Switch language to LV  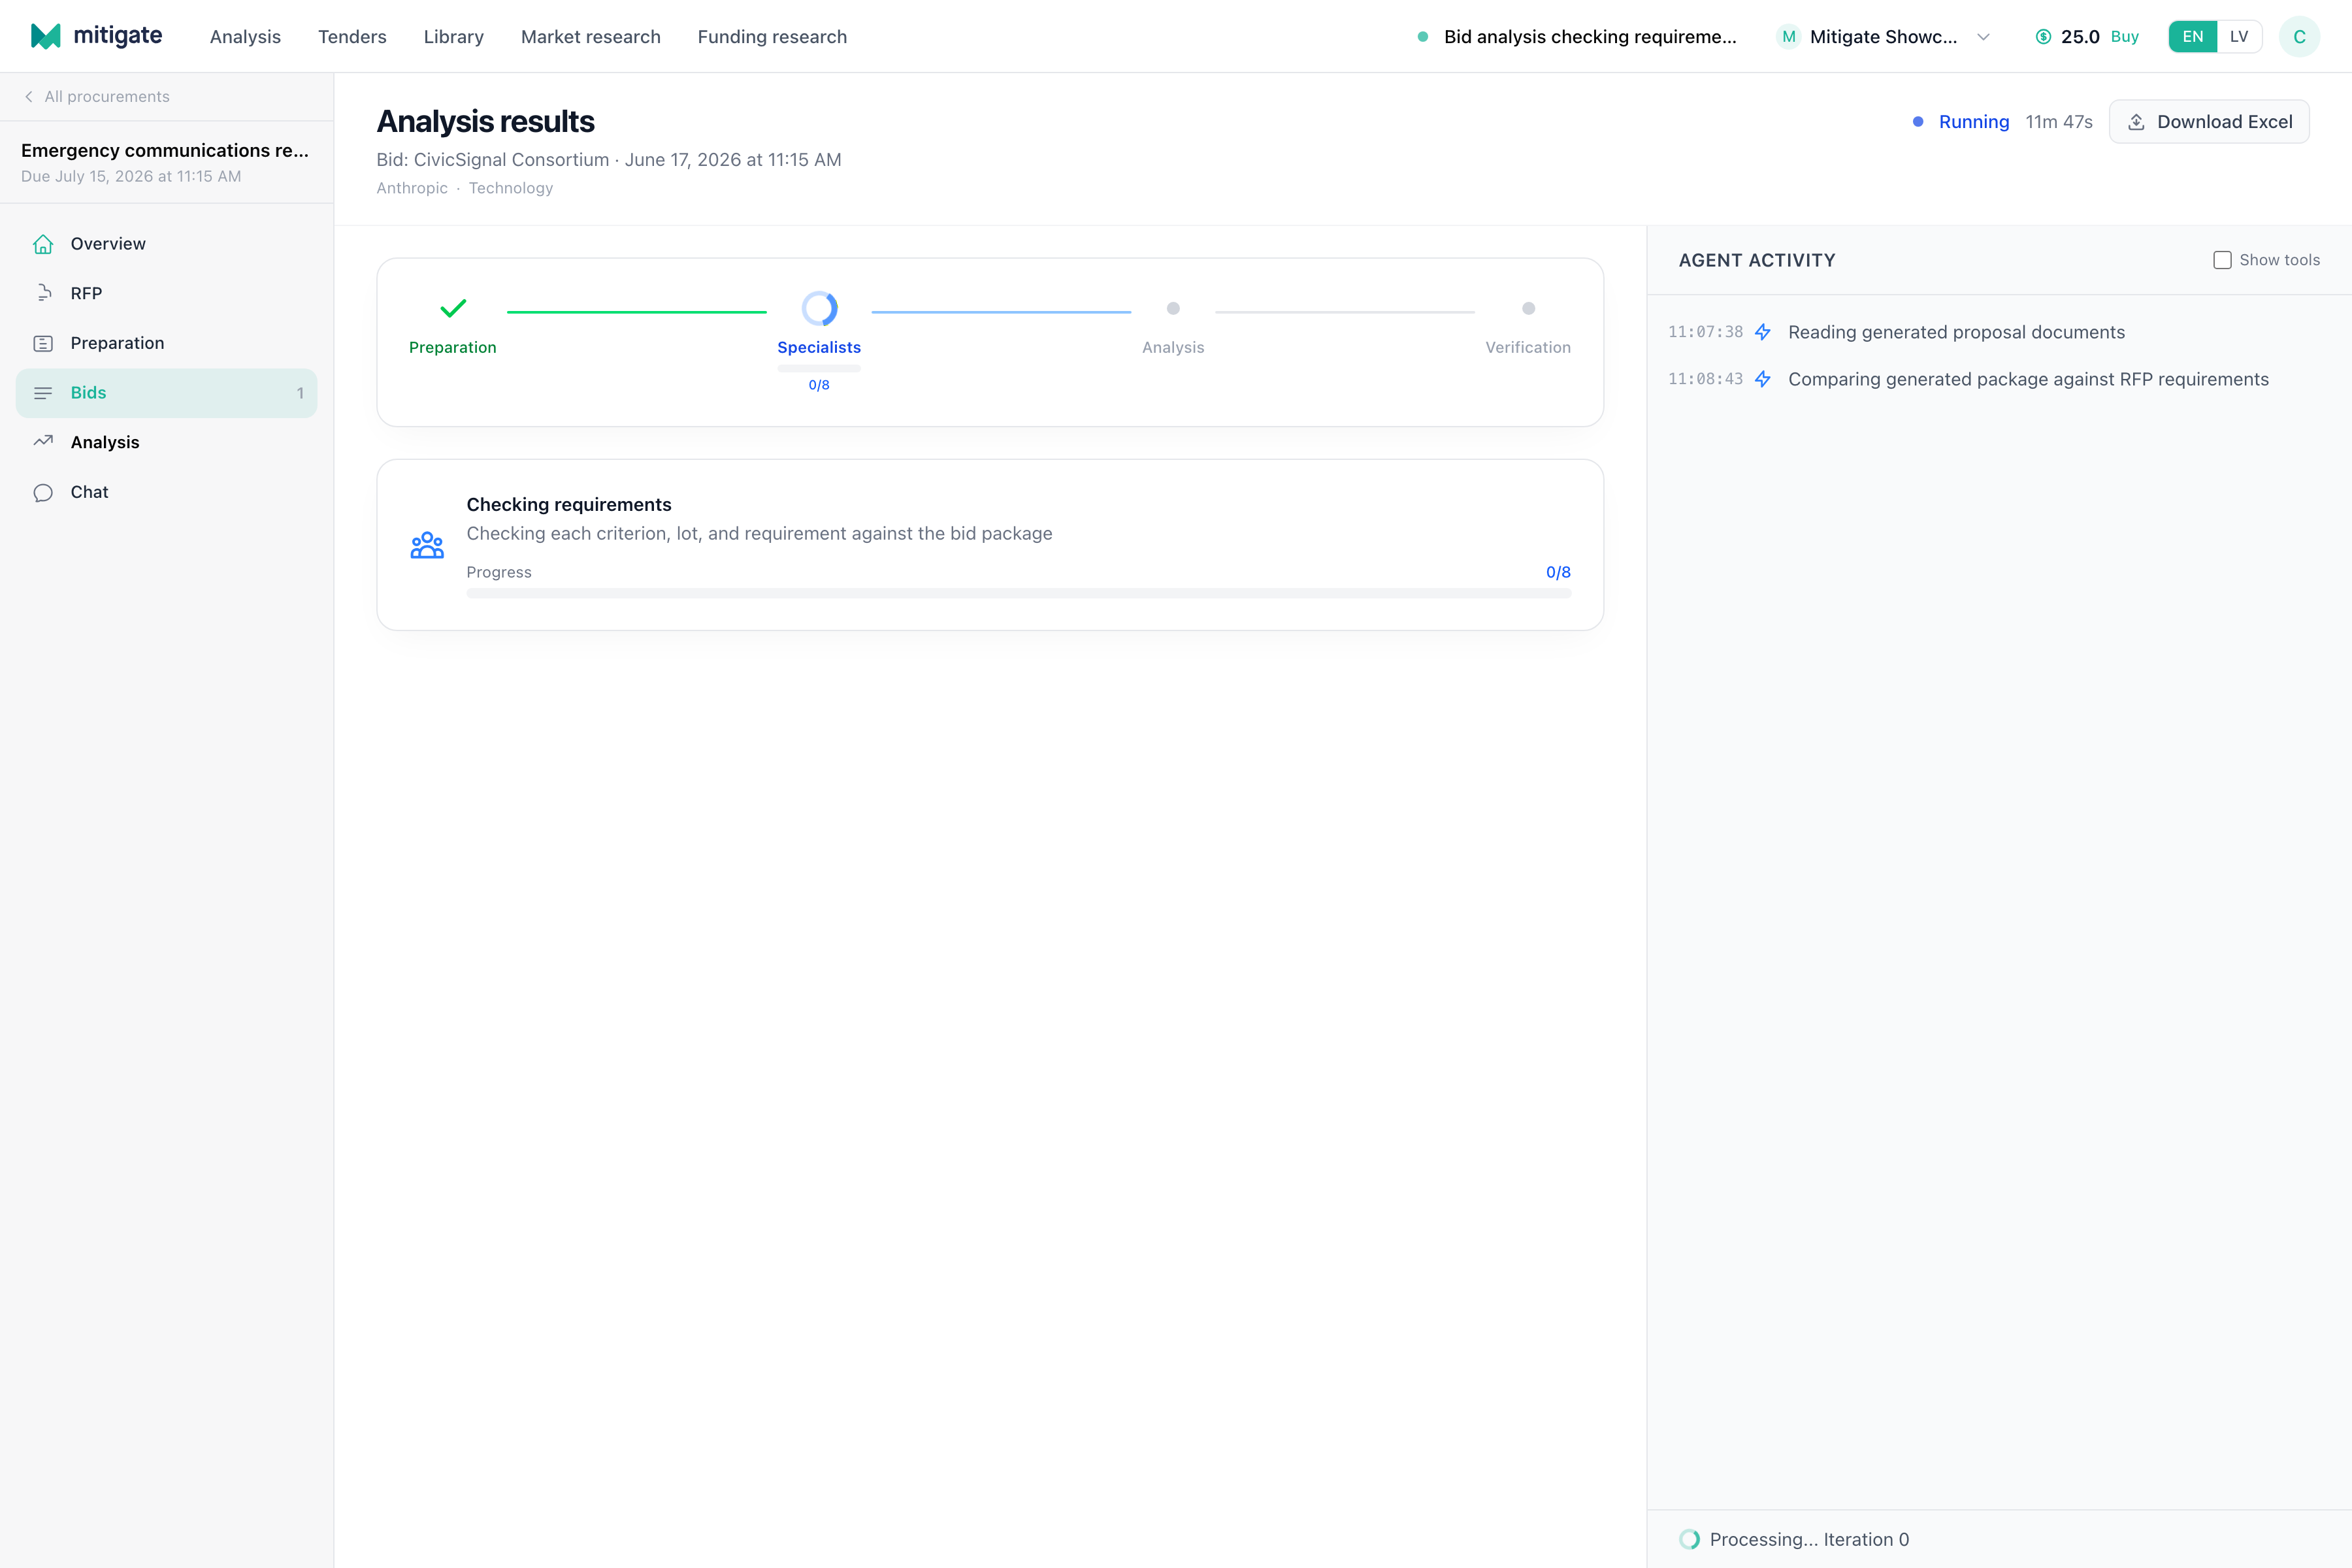2239,37
